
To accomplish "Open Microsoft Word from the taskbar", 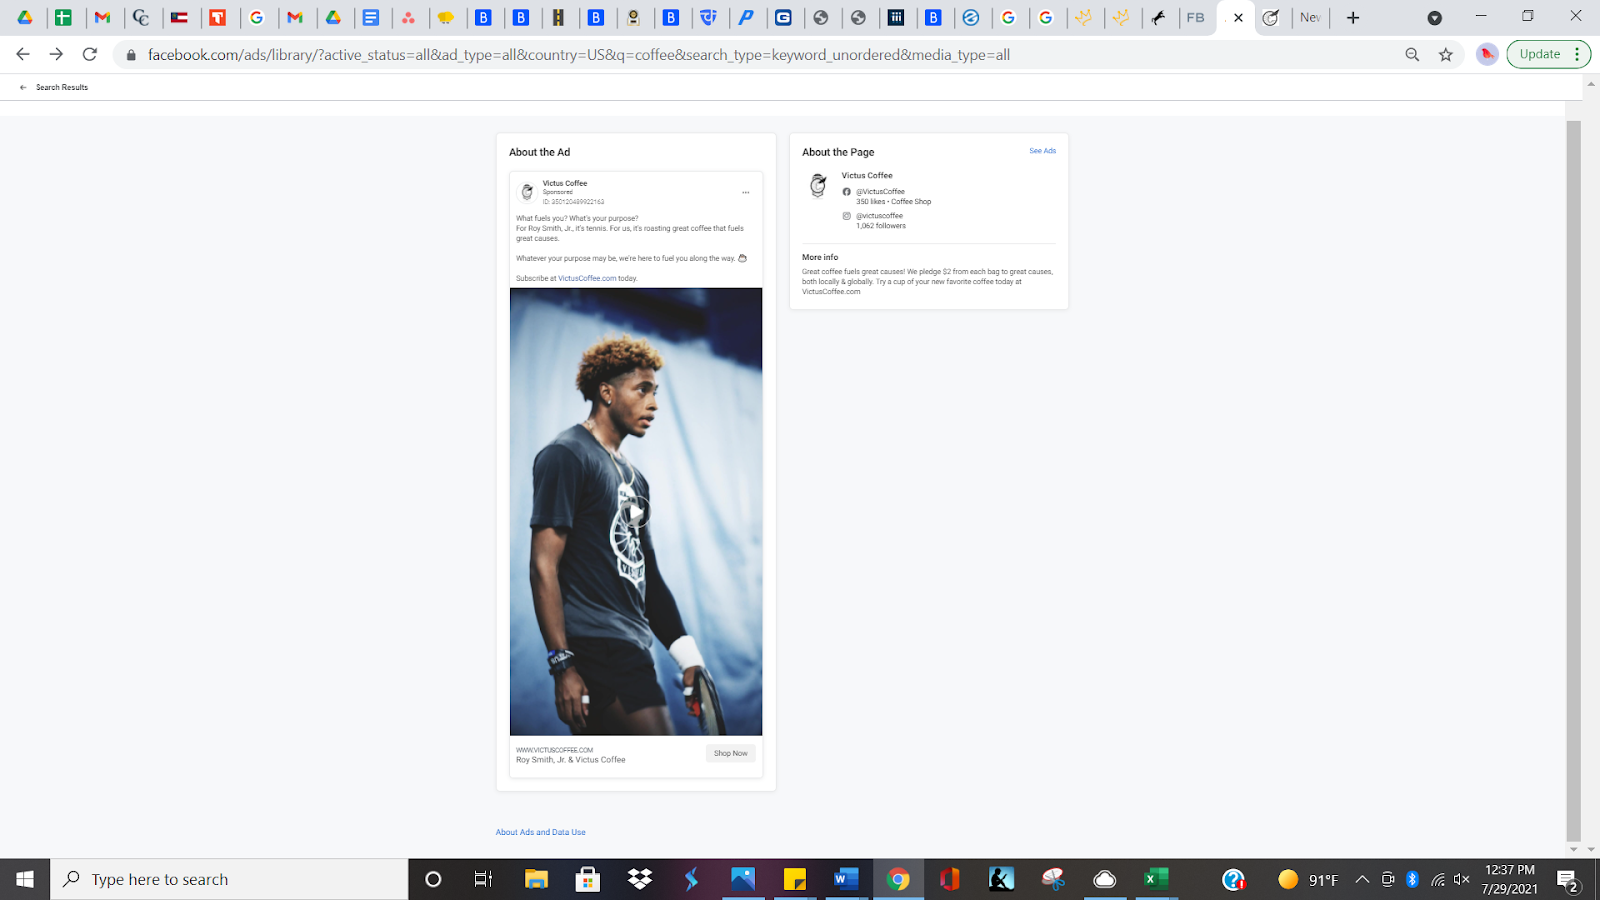I will 846,879.
